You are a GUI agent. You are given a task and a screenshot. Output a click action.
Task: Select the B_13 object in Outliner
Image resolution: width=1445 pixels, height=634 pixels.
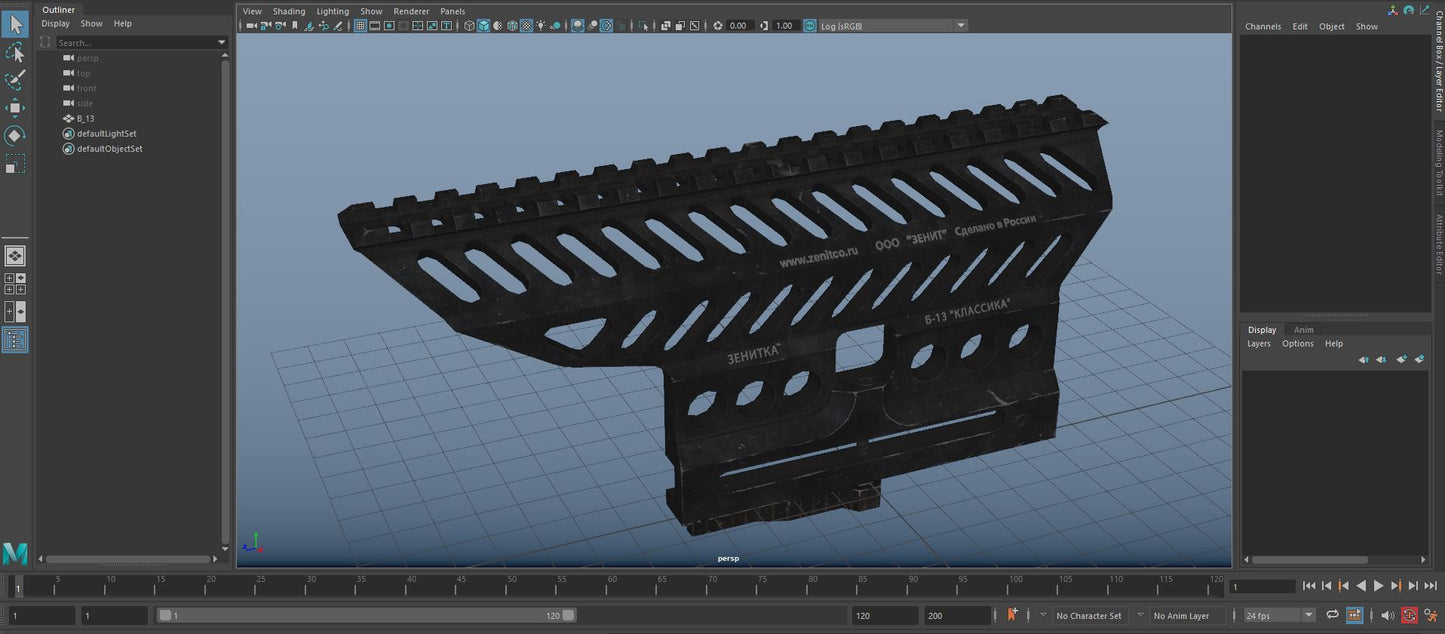click(x=85, y=118)
